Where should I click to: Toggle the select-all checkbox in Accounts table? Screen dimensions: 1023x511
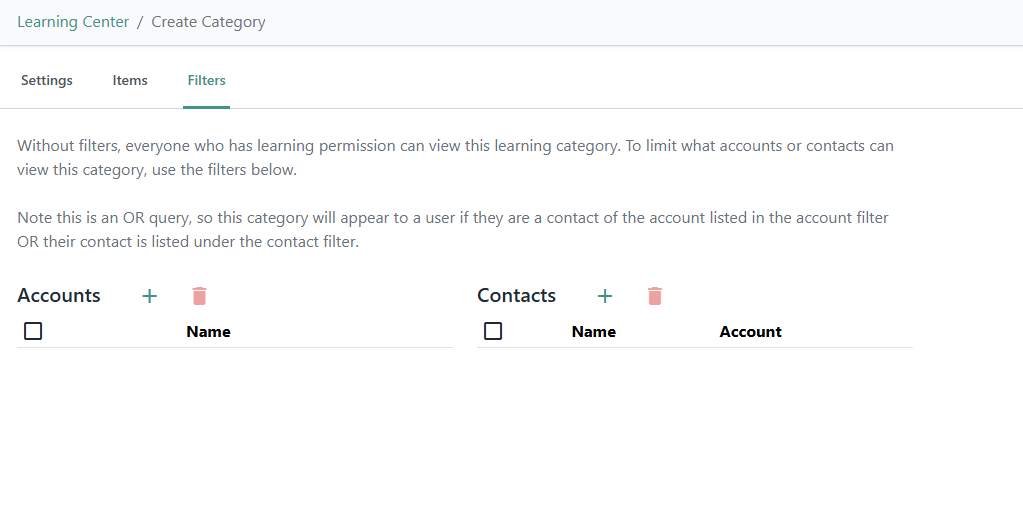click(x=33, y=331)
